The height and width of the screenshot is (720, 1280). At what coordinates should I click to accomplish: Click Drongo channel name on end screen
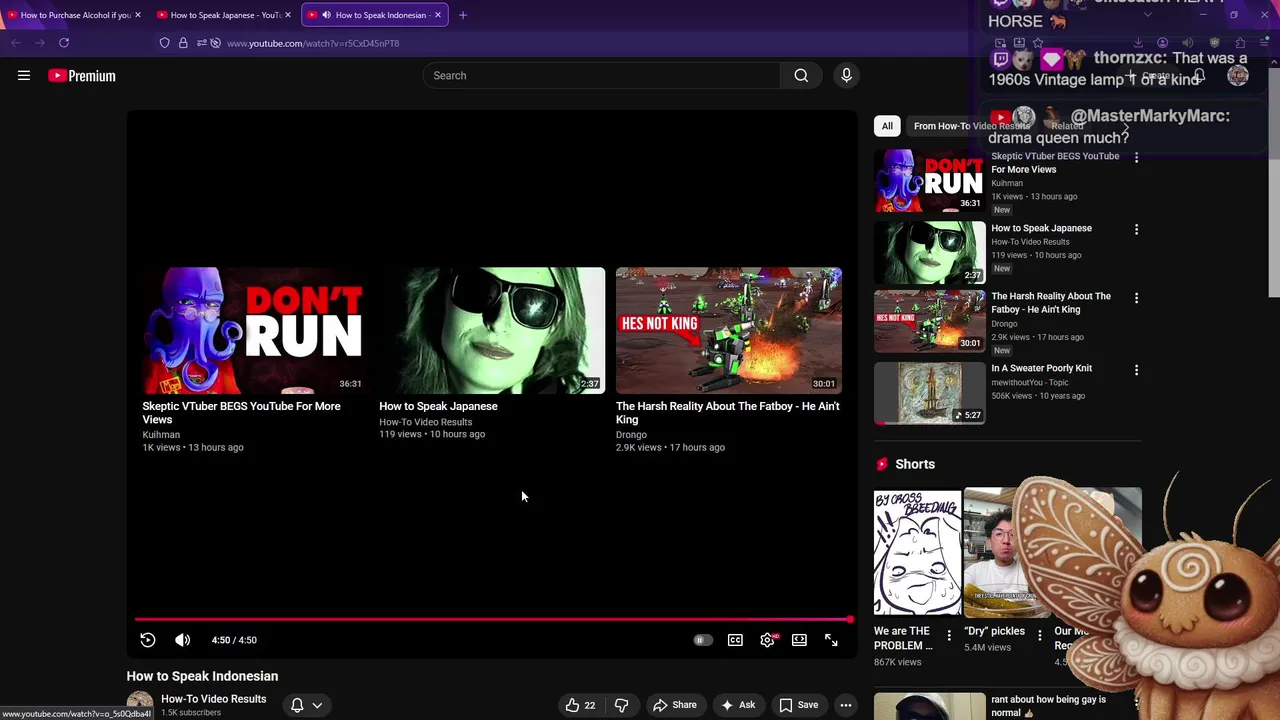(631, 435)
